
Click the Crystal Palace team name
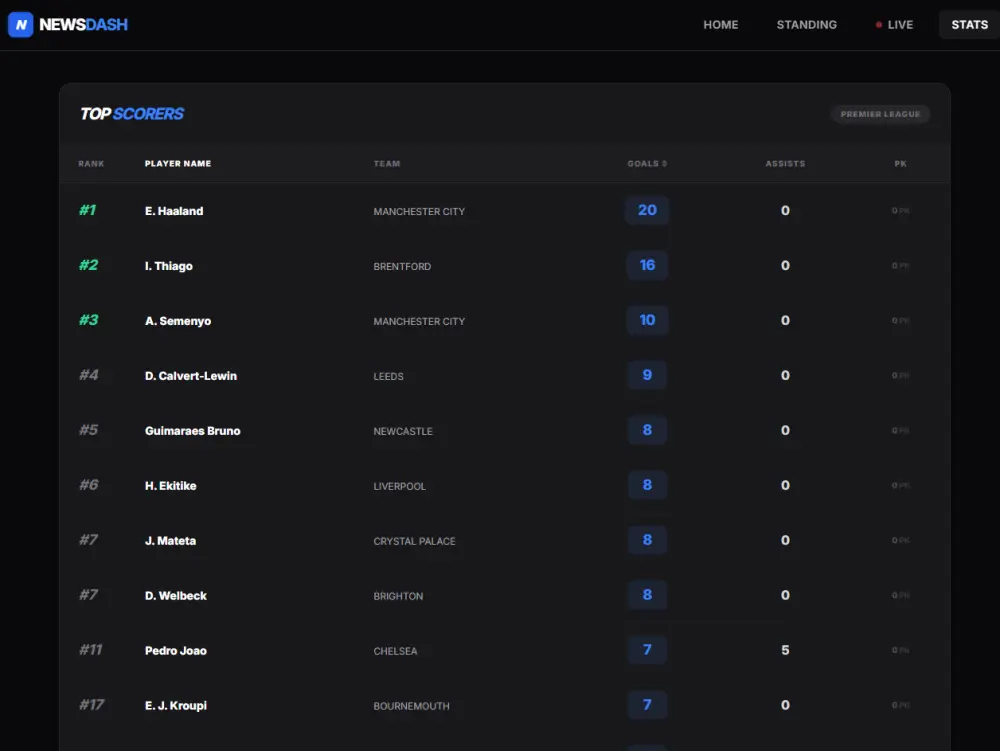pyautogui.click(x=414, y=541)
